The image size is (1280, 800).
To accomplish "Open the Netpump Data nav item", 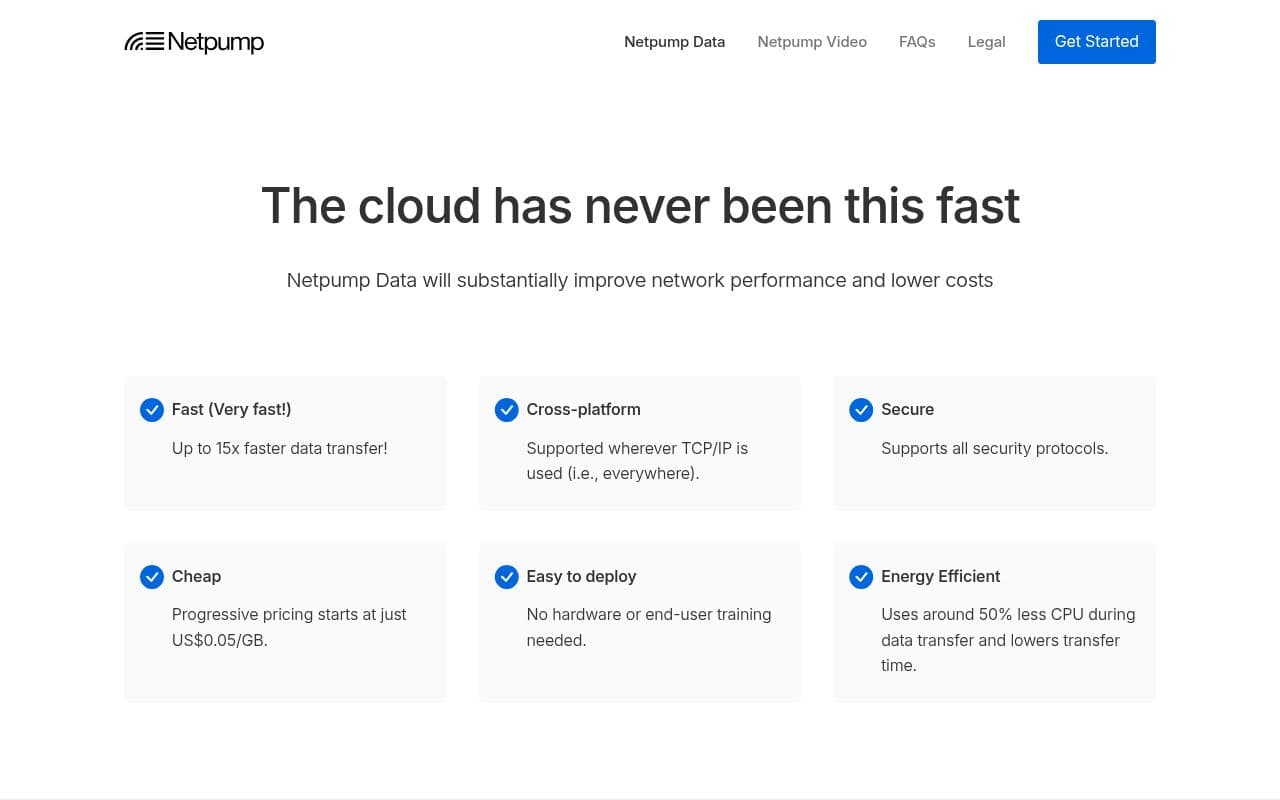I will 674,42.
